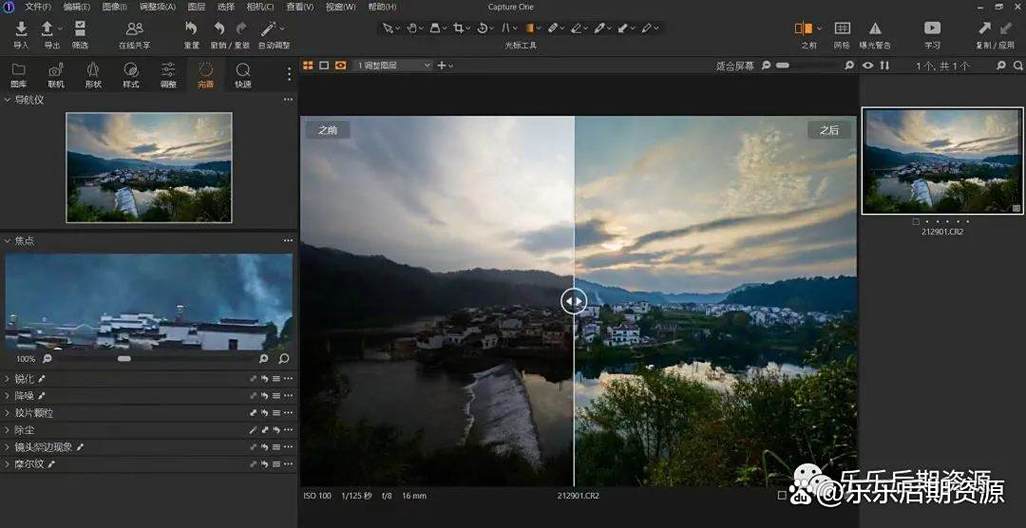This screenshot has width=1026, height=528.
Task: Select the pointer cursor tool
Action: [x=388, y=28]
